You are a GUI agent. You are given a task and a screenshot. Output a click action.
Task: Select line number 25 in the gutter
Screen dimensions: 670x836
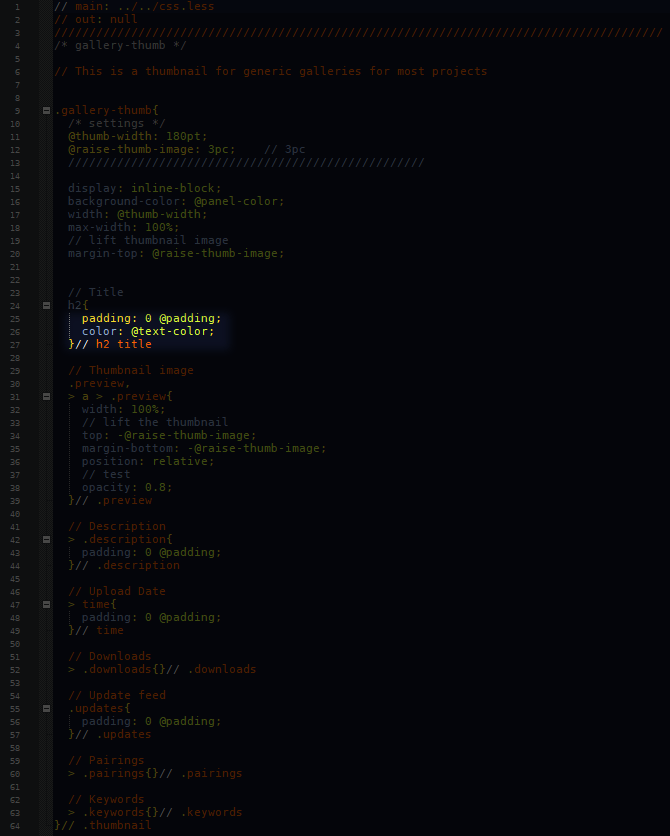point(17,319)
